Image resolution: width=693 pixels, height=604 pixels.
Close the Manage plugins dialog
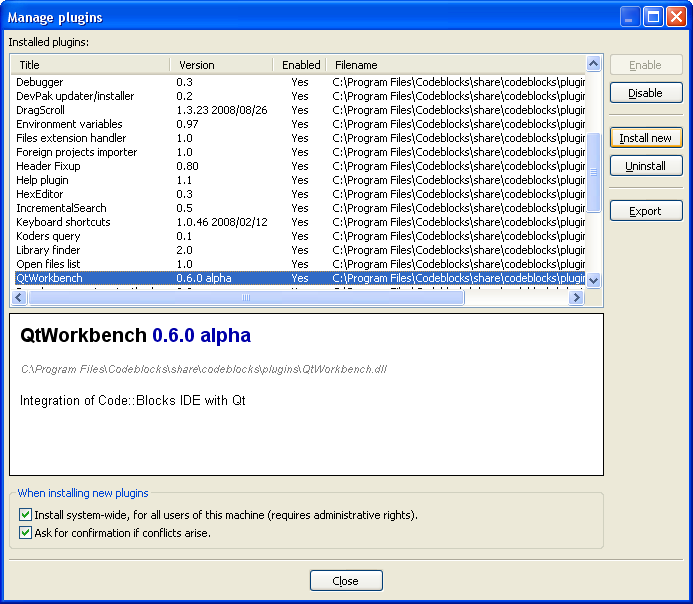coord(346,581)
